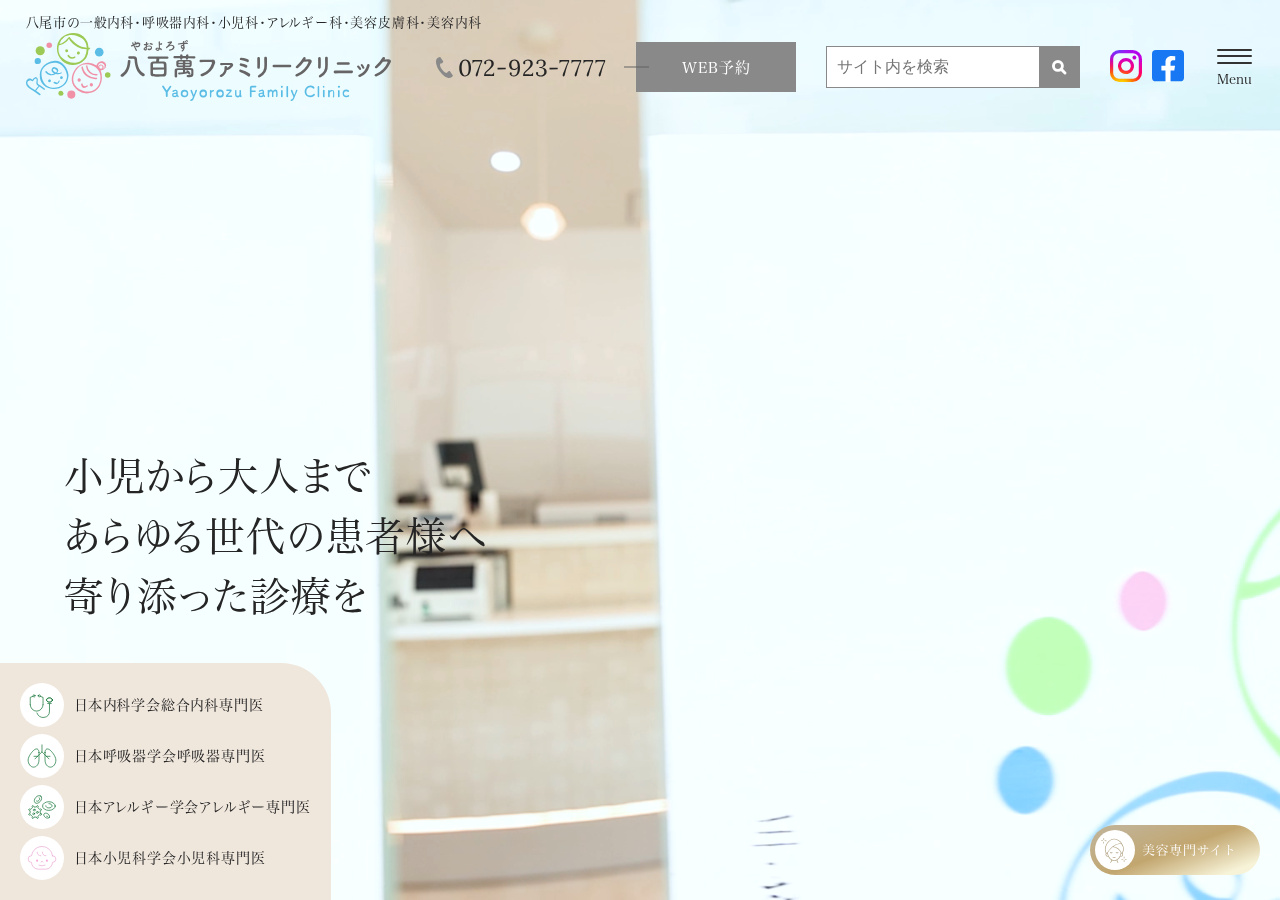Click the phone number 072-923-7777

click(532, 68)
